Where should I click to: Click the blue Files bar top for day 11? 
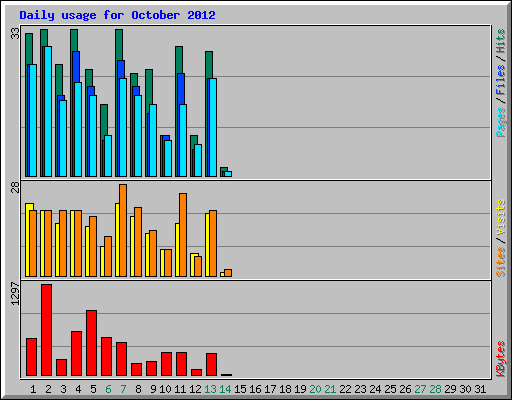[x=181, y=89]
